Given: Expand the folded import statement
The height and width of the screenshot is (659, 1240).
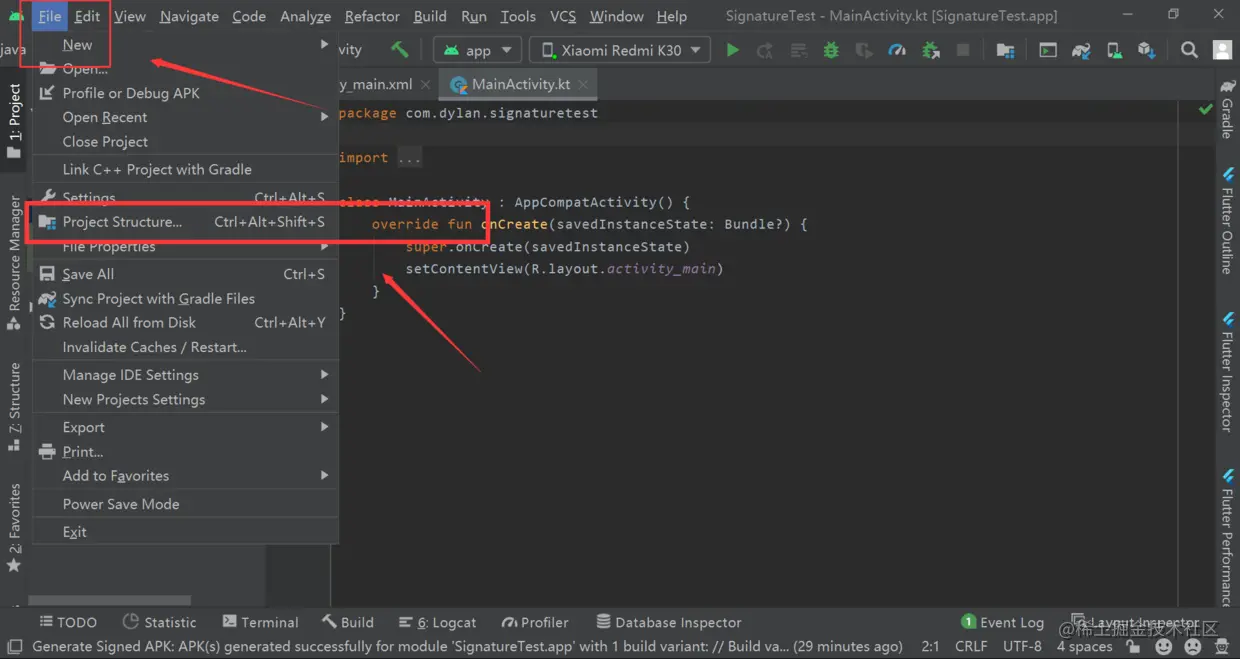Looking at the screenshot, I should click(410, 158).
